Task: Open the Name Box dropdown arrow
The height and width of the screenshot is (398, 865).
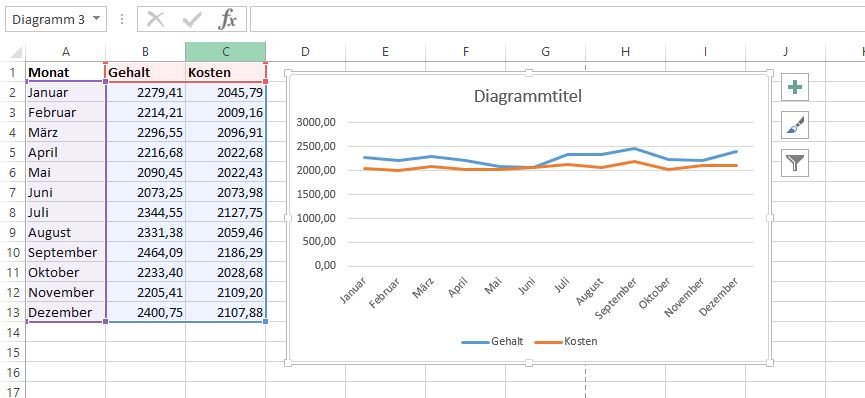Action: coord(97,19)
